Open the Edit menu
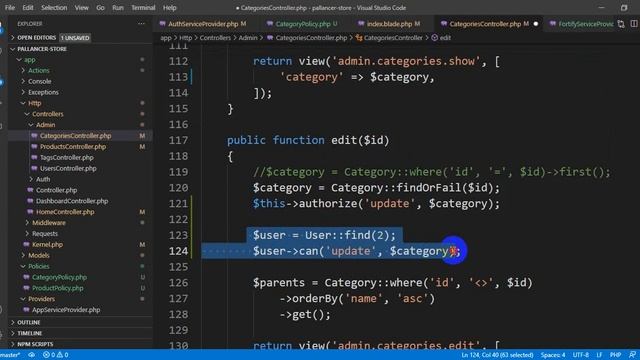 pos(28,8)
